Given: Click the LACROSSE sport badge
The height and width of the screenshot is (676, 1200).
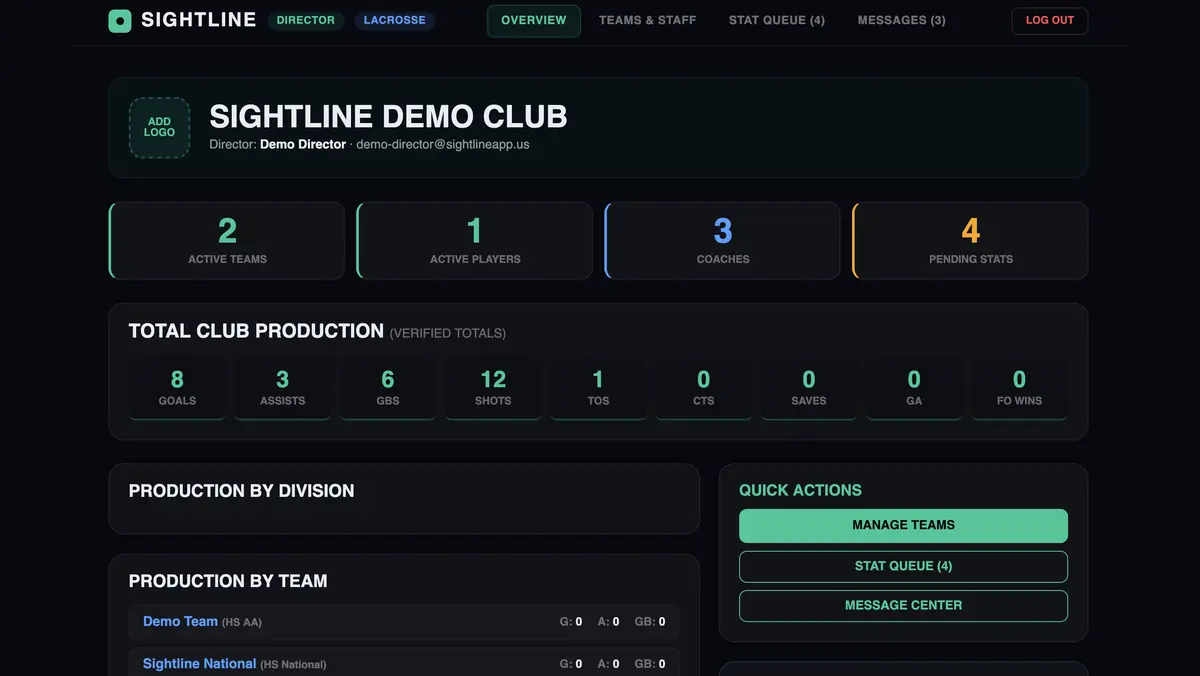Looking at the screenshot, I should point(394,20).
